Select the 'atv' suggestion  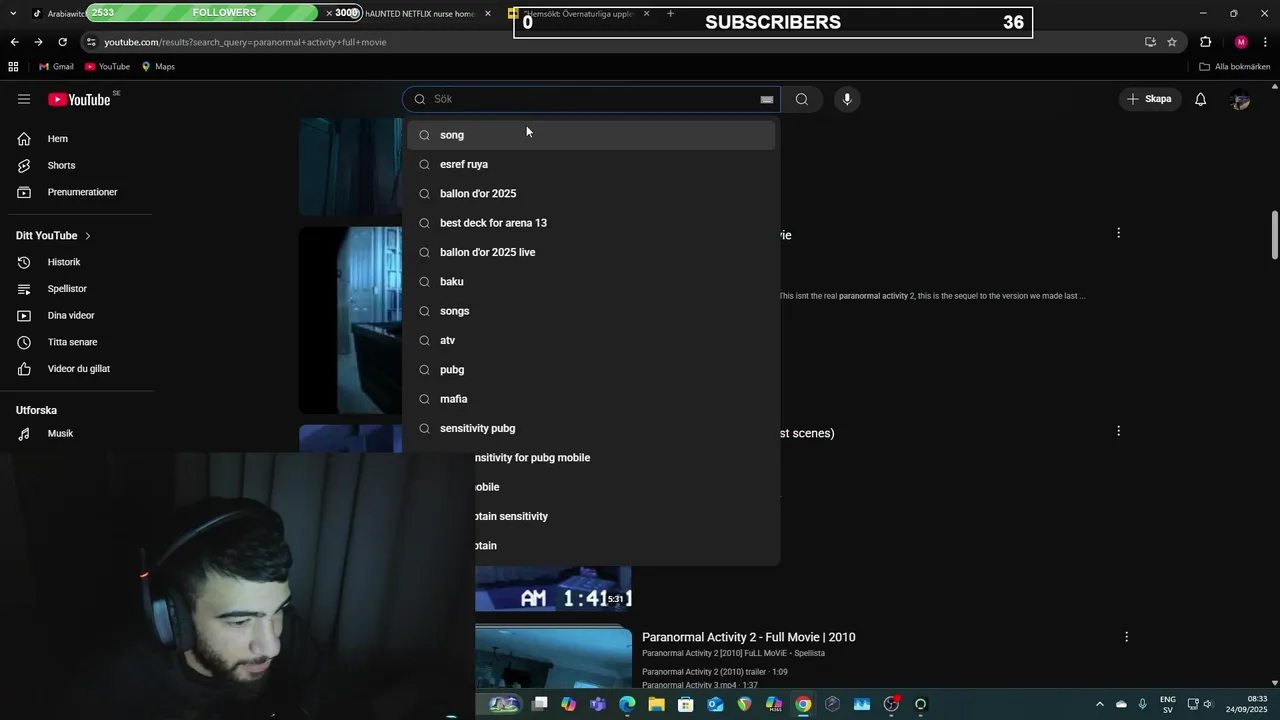coord(591,340)
